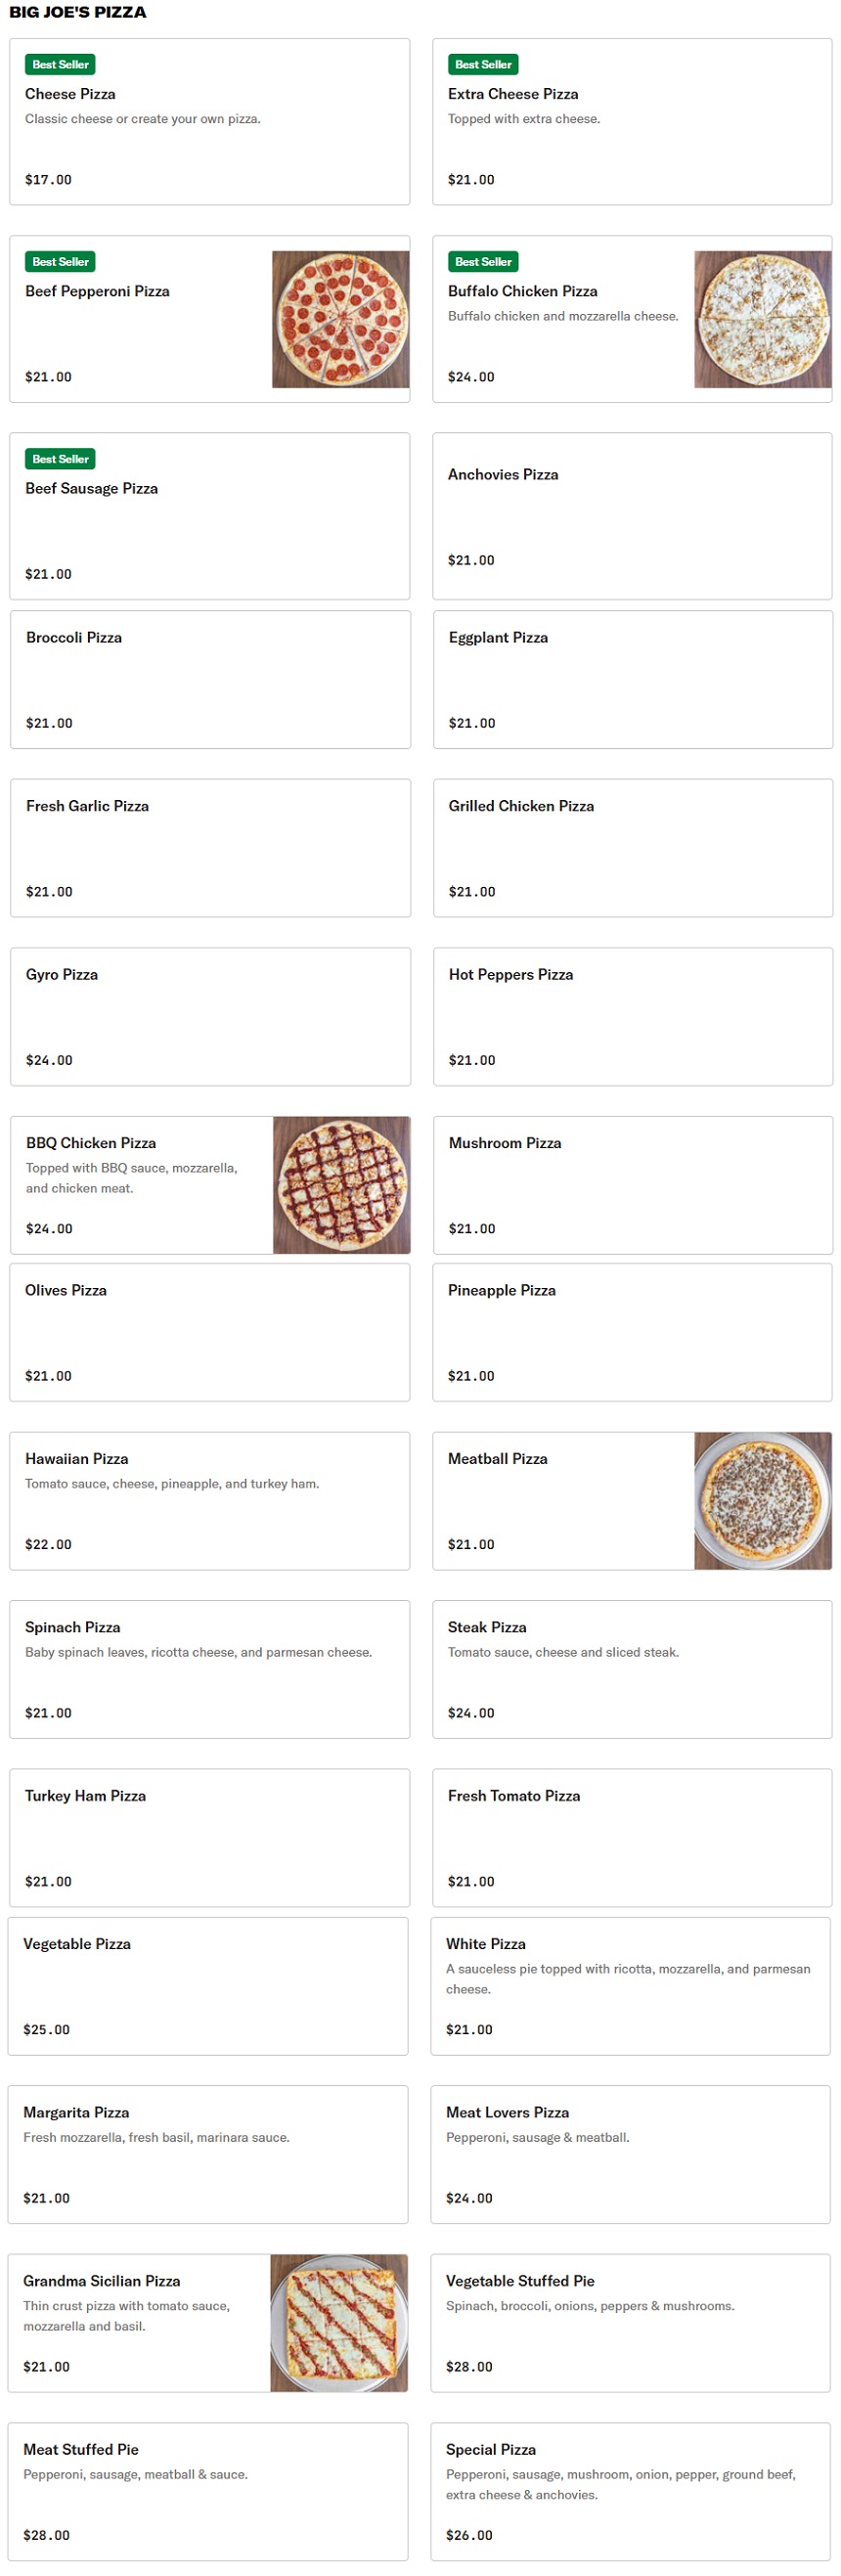Click the Special Pizza $26.00 price
This screenshot has height=2576, width=841.
[x=469, y=2534]
